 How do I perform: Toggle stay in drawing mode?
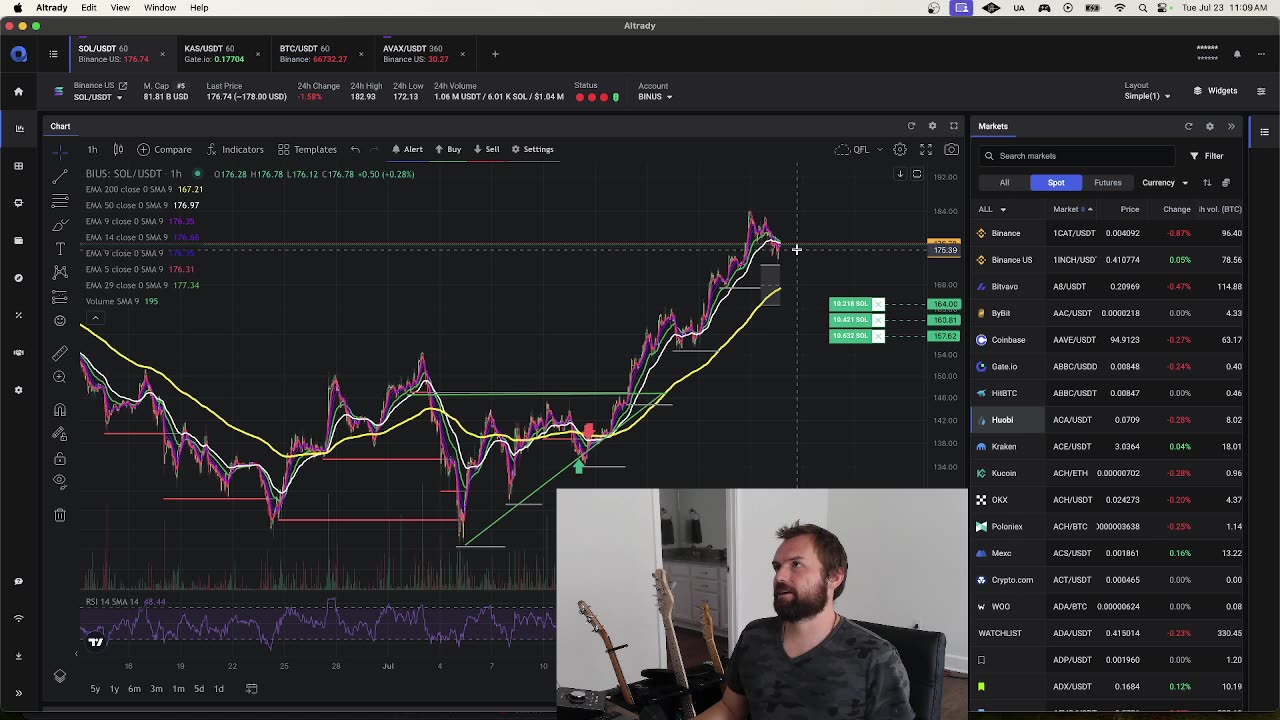click(x=60, y=434)
